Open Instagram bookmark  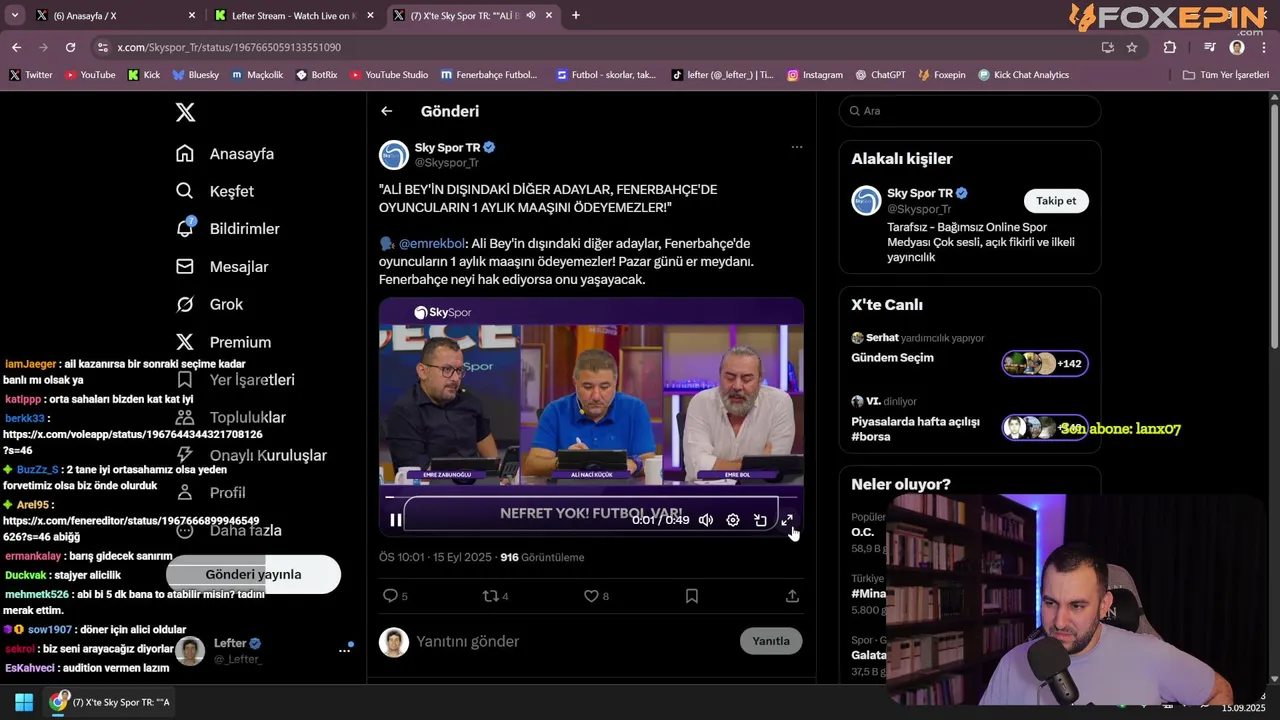(x=815, y=75)
